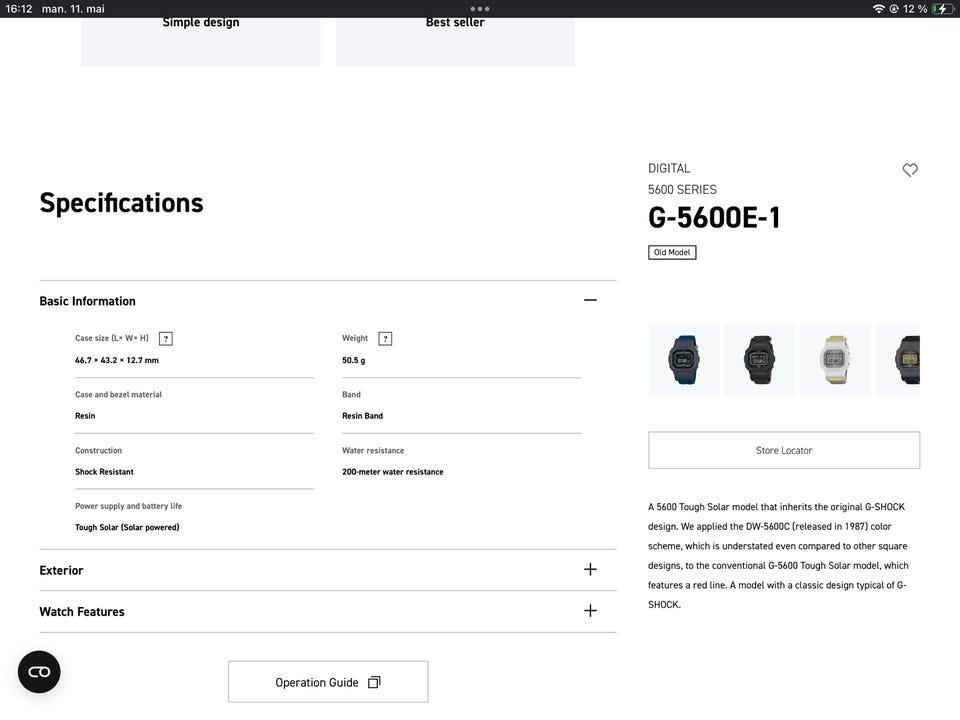Select the white and yellow watch thumbnail
Image resolution: width=960 pixels, height=720 pixels.
[x=834, y=359]
